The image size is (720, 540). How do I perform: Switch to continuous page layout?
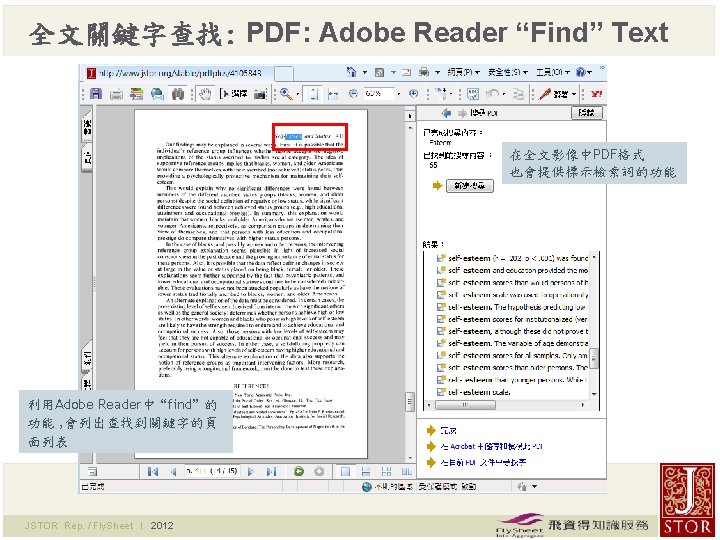tap(366, 471)
